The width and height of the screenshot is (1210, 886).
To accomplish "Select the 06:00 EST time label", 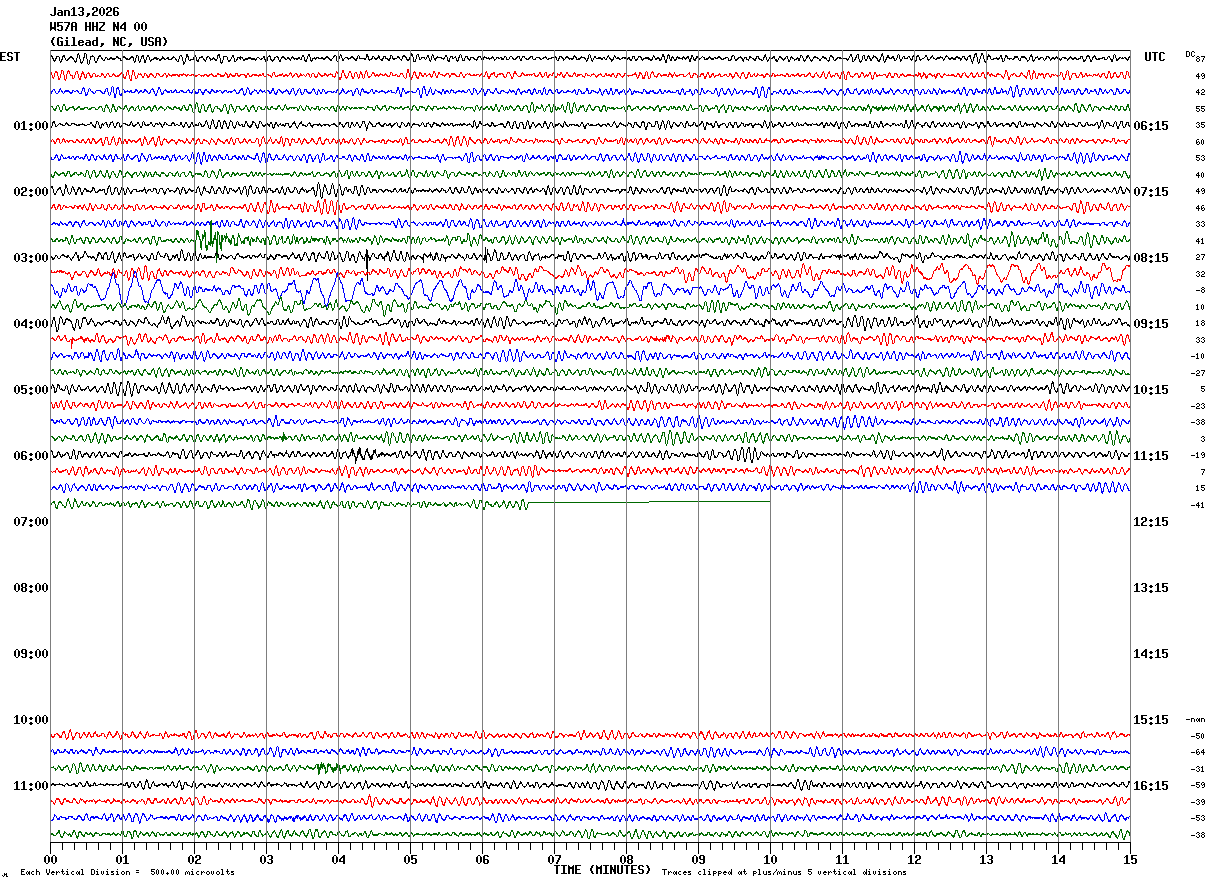I will tap(31, 456).
